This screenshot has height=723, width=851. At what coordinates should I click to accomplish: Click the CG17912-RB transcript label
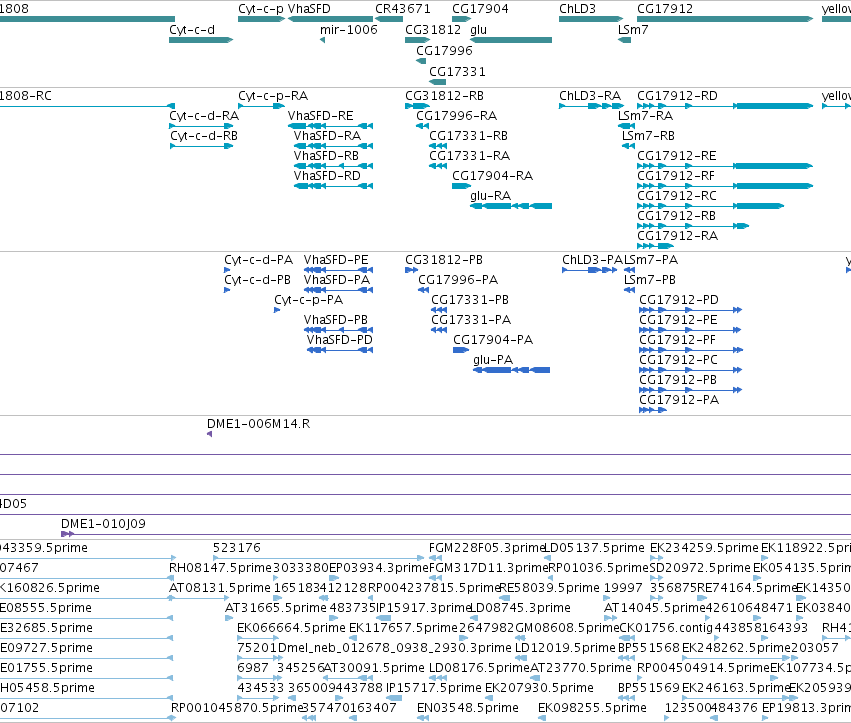click(x=676, y=217)
